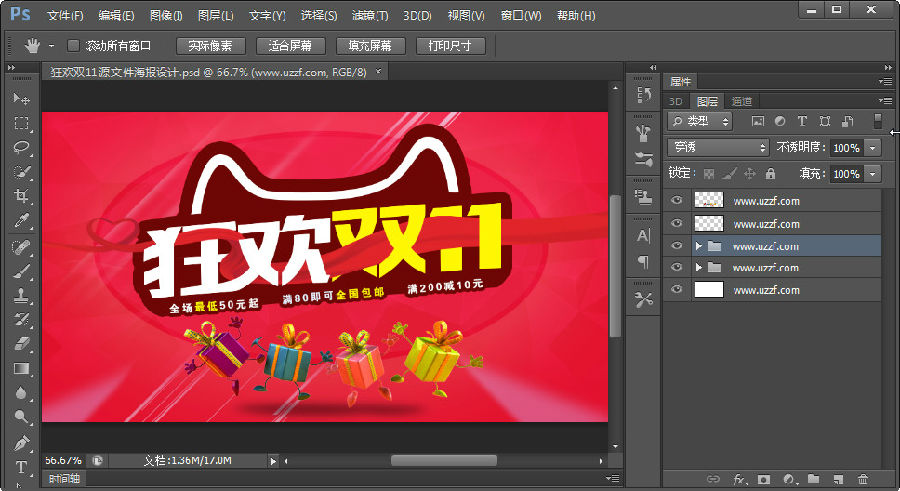
Task: Open the fill slider dropdown arrow
Action: pyautogui.click(x=872, y=173)
